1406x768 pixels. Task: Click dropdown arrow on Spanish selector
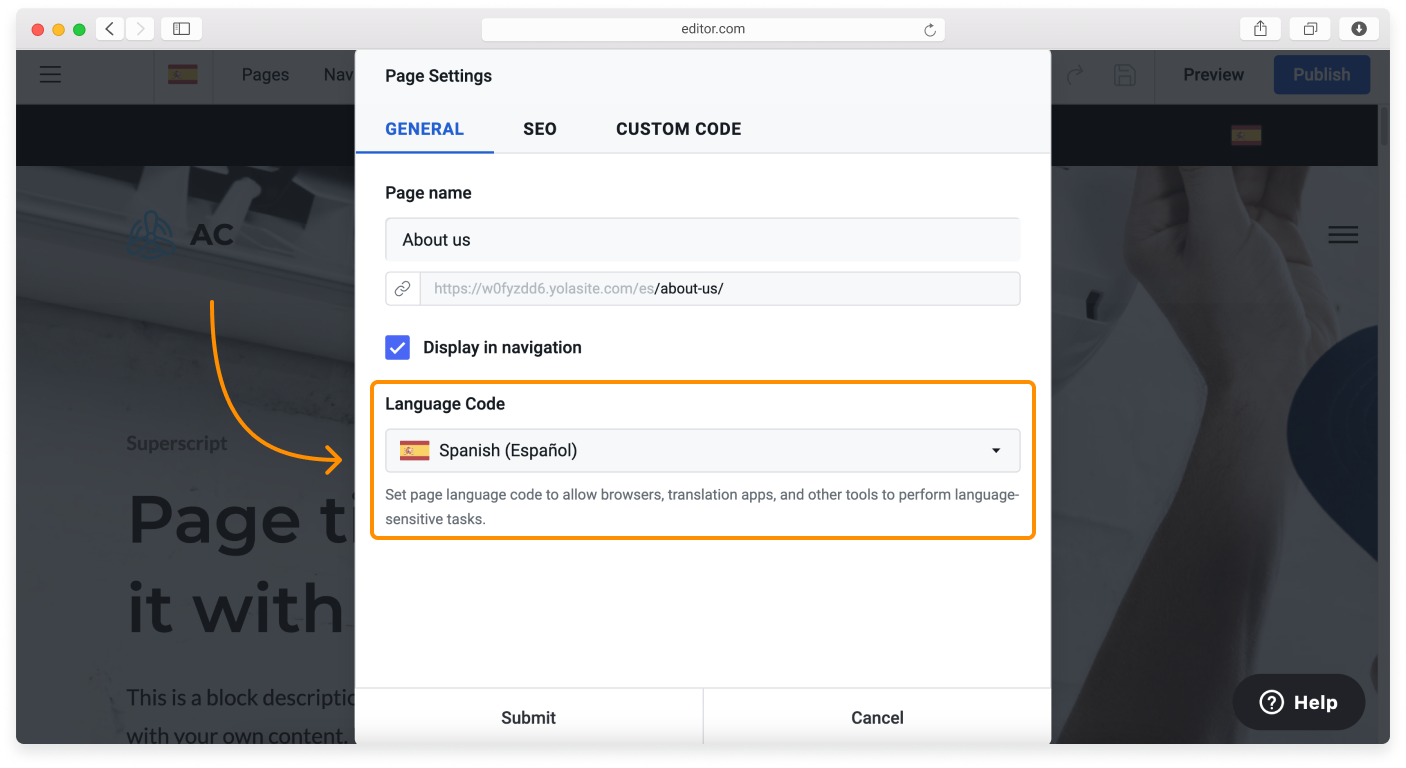[996, 451]
